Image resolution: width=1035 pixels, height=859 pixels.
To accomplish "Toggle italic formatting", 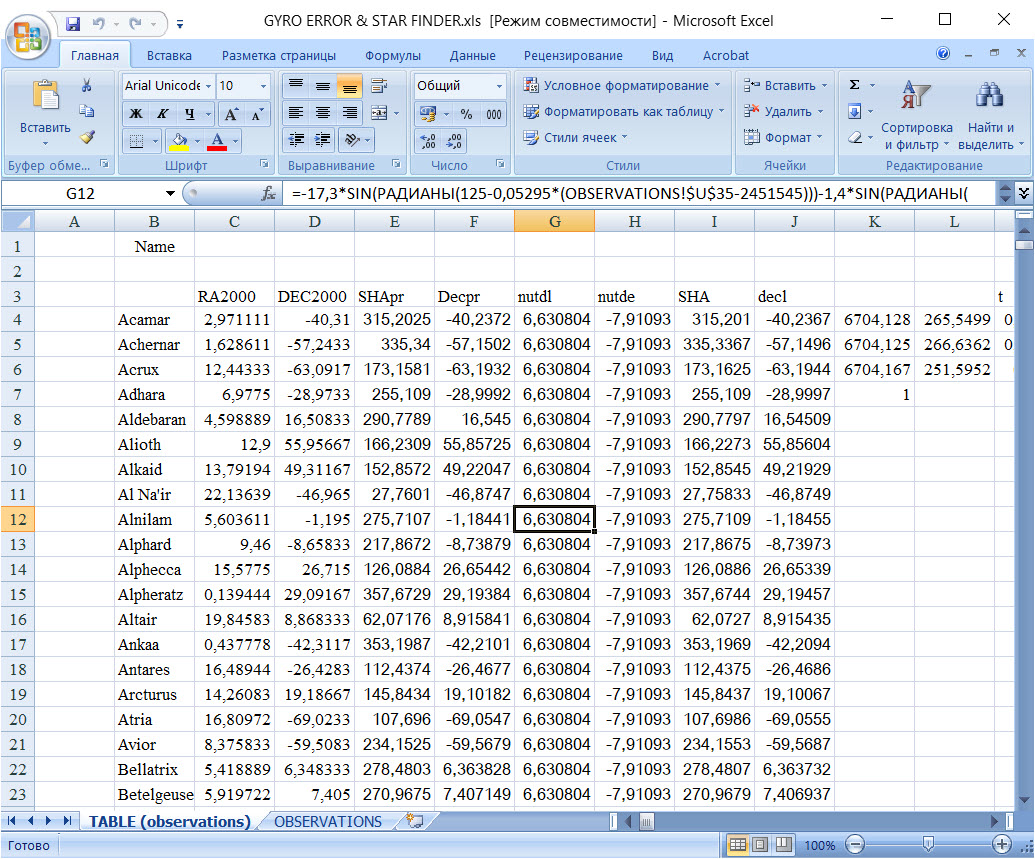I will pyautogui.click(x=162, y=114).
